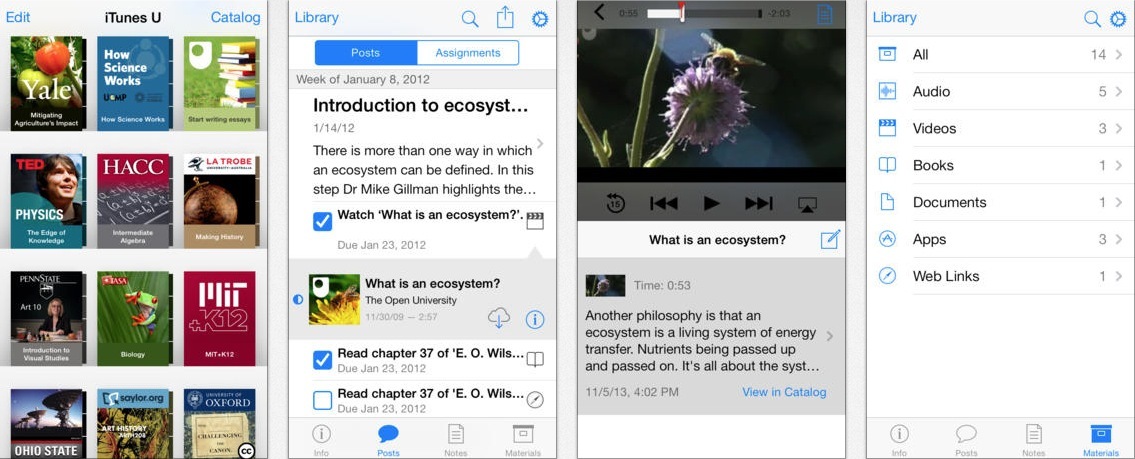The width and height of the screenshot is (1135, 459).
Task: Tap the Books icon in the materials list
Action: (x=887, y=165)
